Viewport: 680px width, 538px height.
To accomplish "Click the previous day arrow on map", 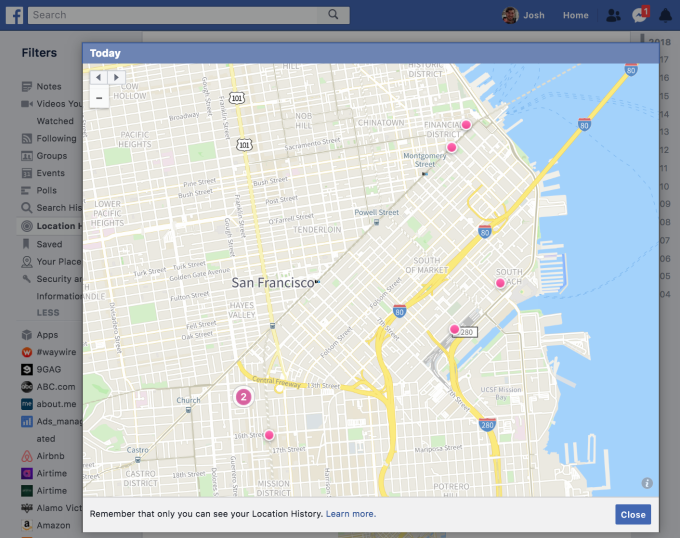I will [98, 77].
